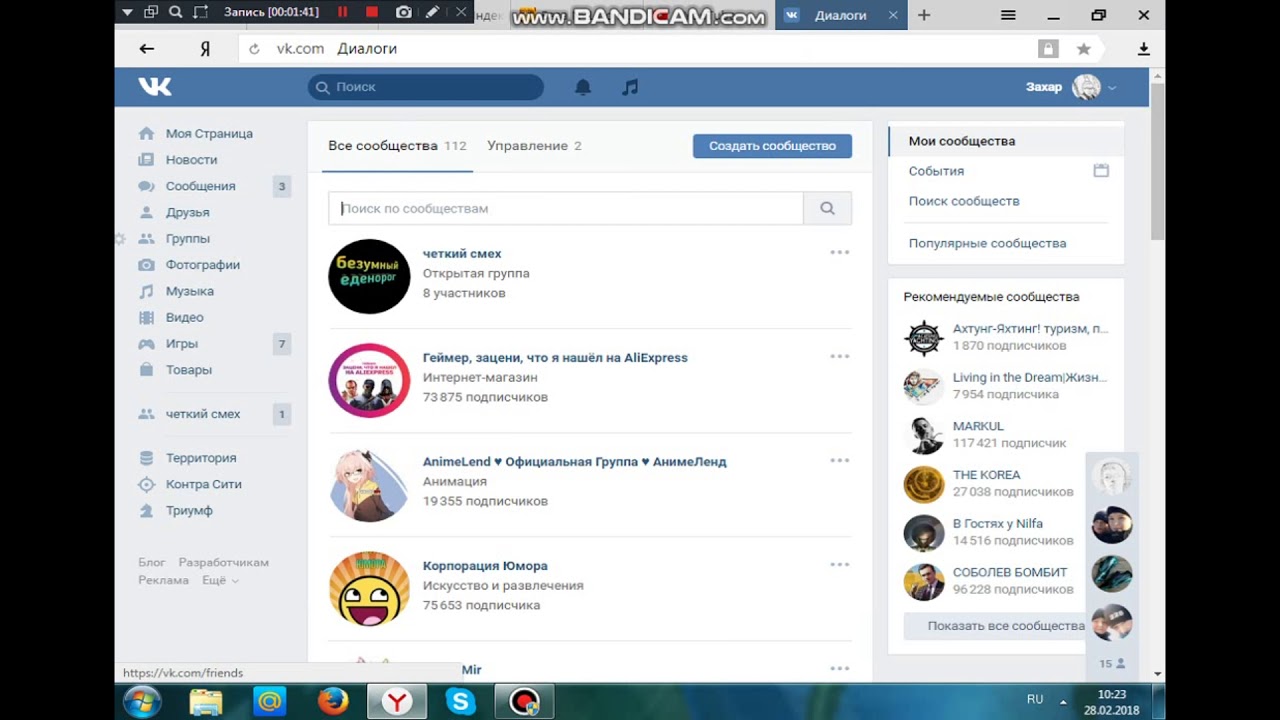This screenshot has width=1280, height=720.
Task: Click the VK logo in header
Action: click(x=155, y=87)
